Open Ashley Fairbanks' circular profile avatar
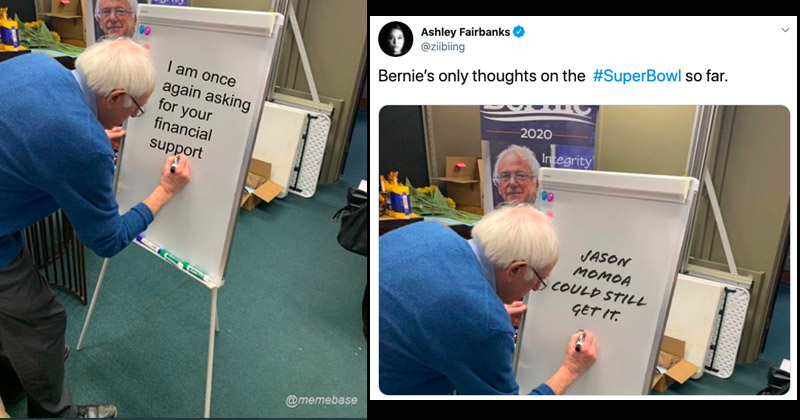The width and height of the screenshot is (800, 420). click(395, 39)
